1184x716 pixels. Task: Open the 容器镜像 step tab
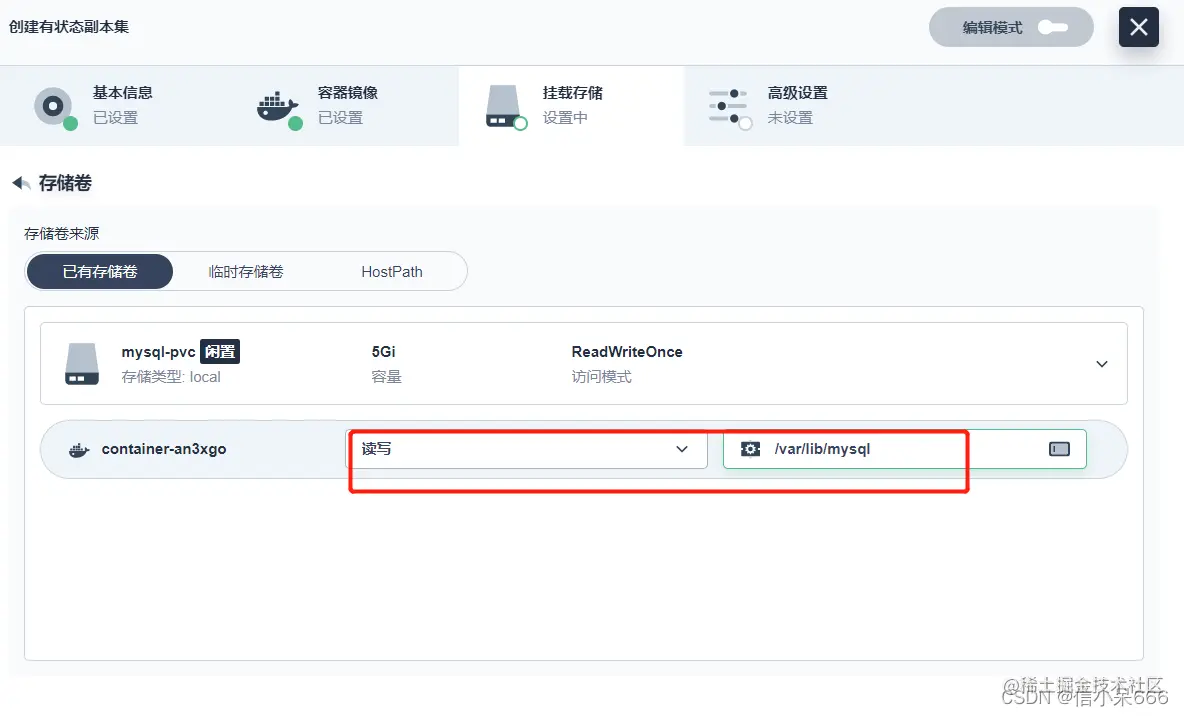point(345,106)
